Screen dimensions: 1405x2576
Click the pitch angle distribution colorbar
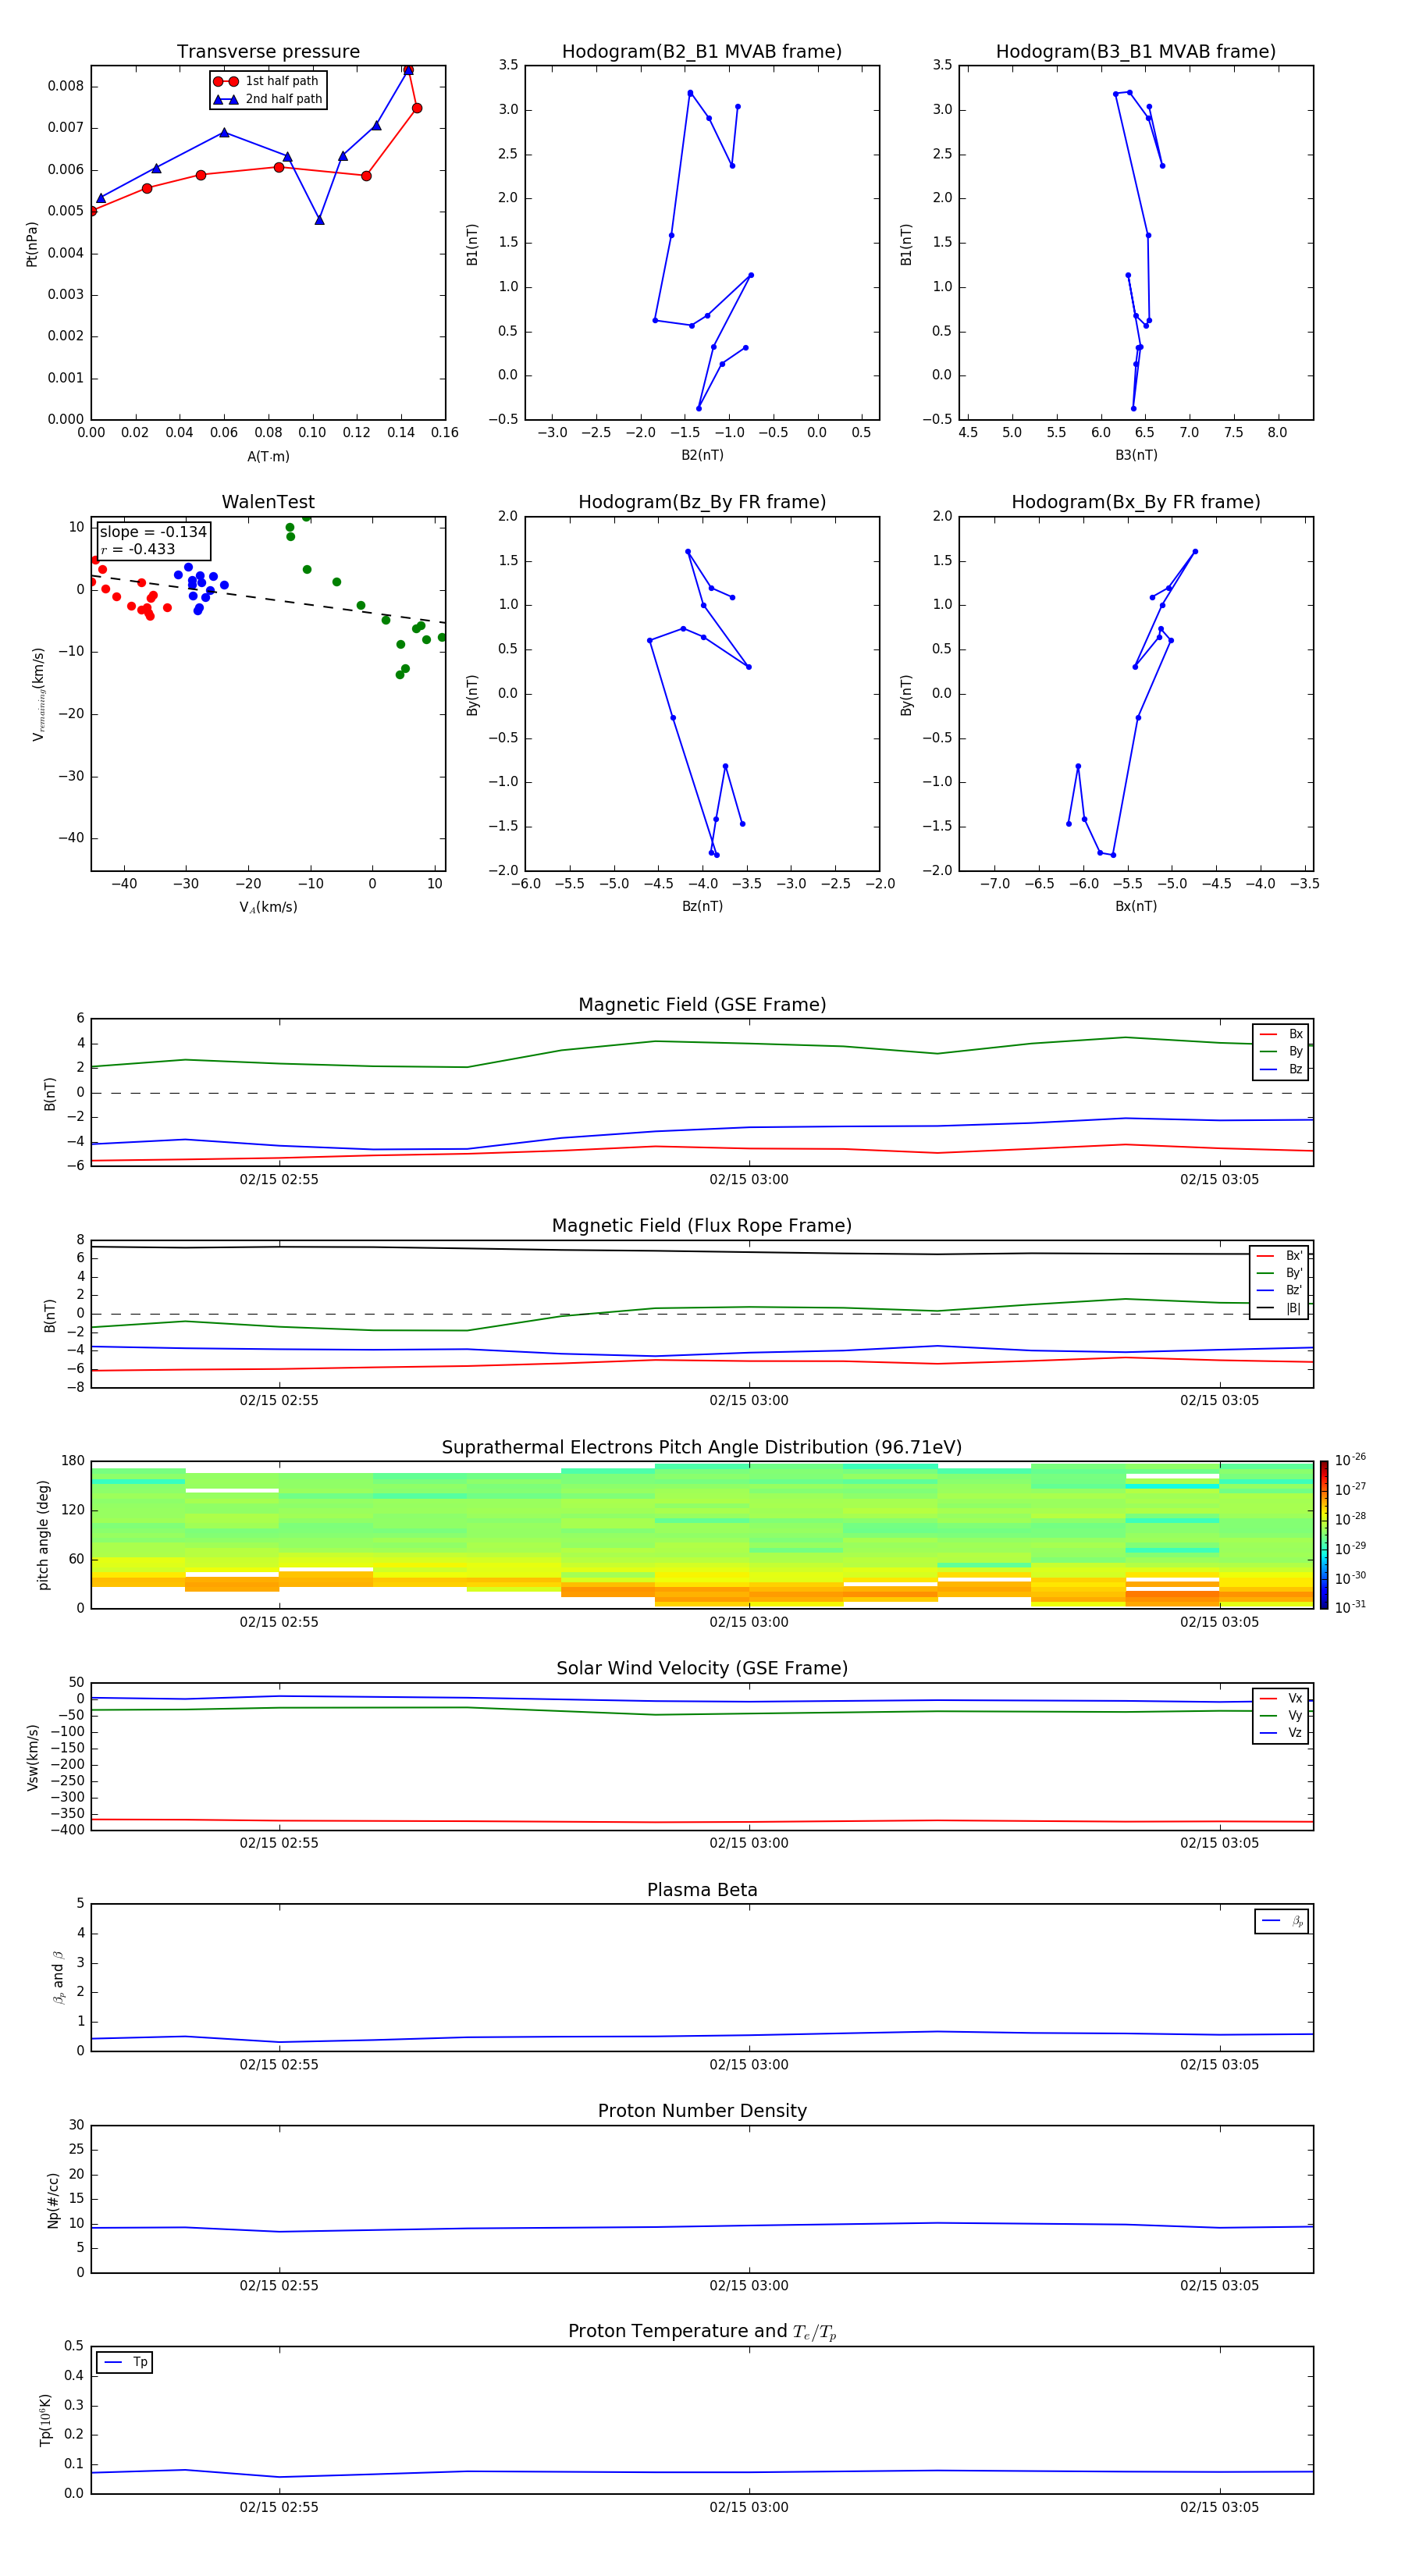pyautogui.click(x=1324, y=1535)
